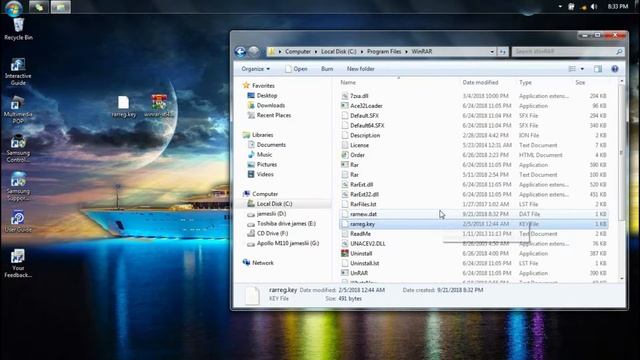The image size is (640, 360).
Task: Open Explorer help question mark icon
Action: pos(615,69)
